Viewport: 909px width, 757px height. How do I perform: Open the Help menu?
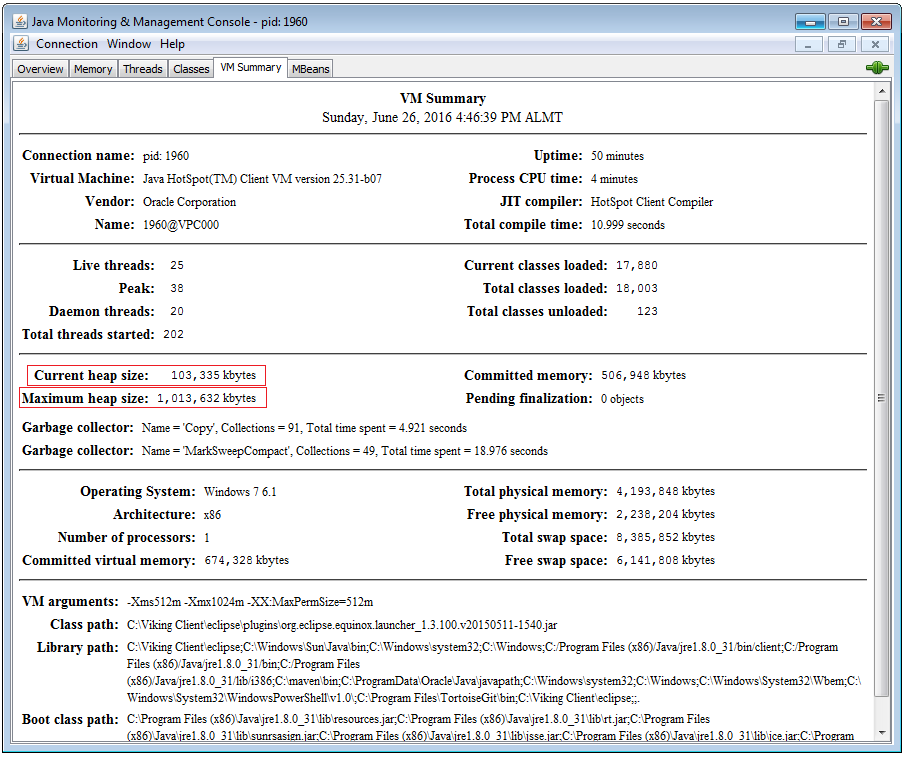[x=172, y=44]
